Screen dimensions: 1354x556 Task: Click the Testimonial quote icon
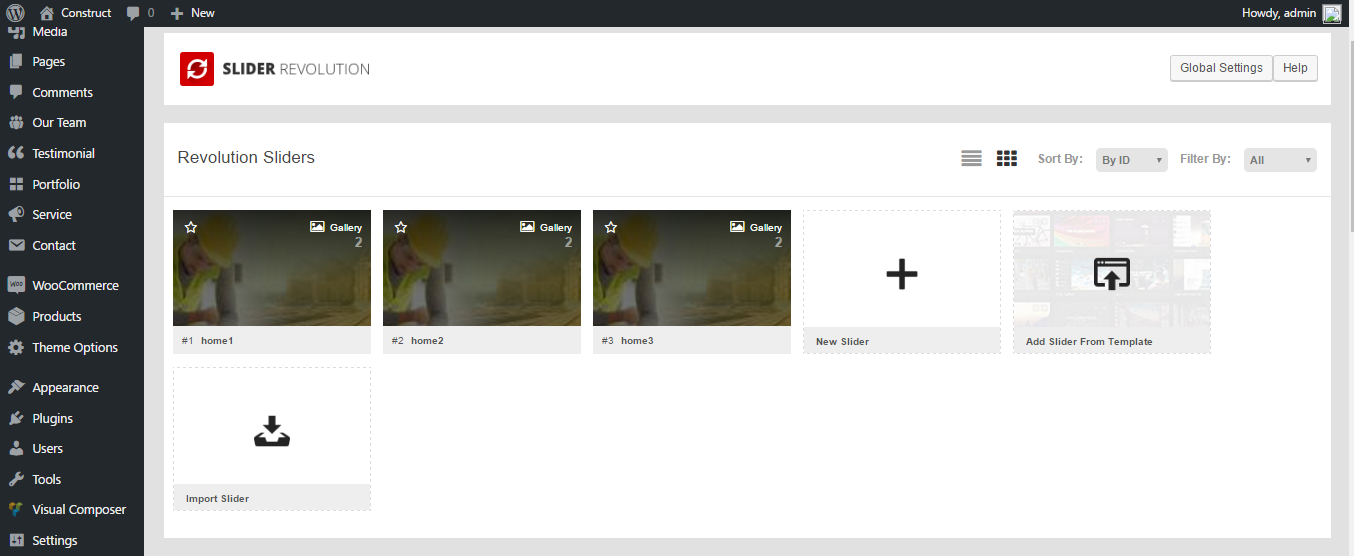16,153
